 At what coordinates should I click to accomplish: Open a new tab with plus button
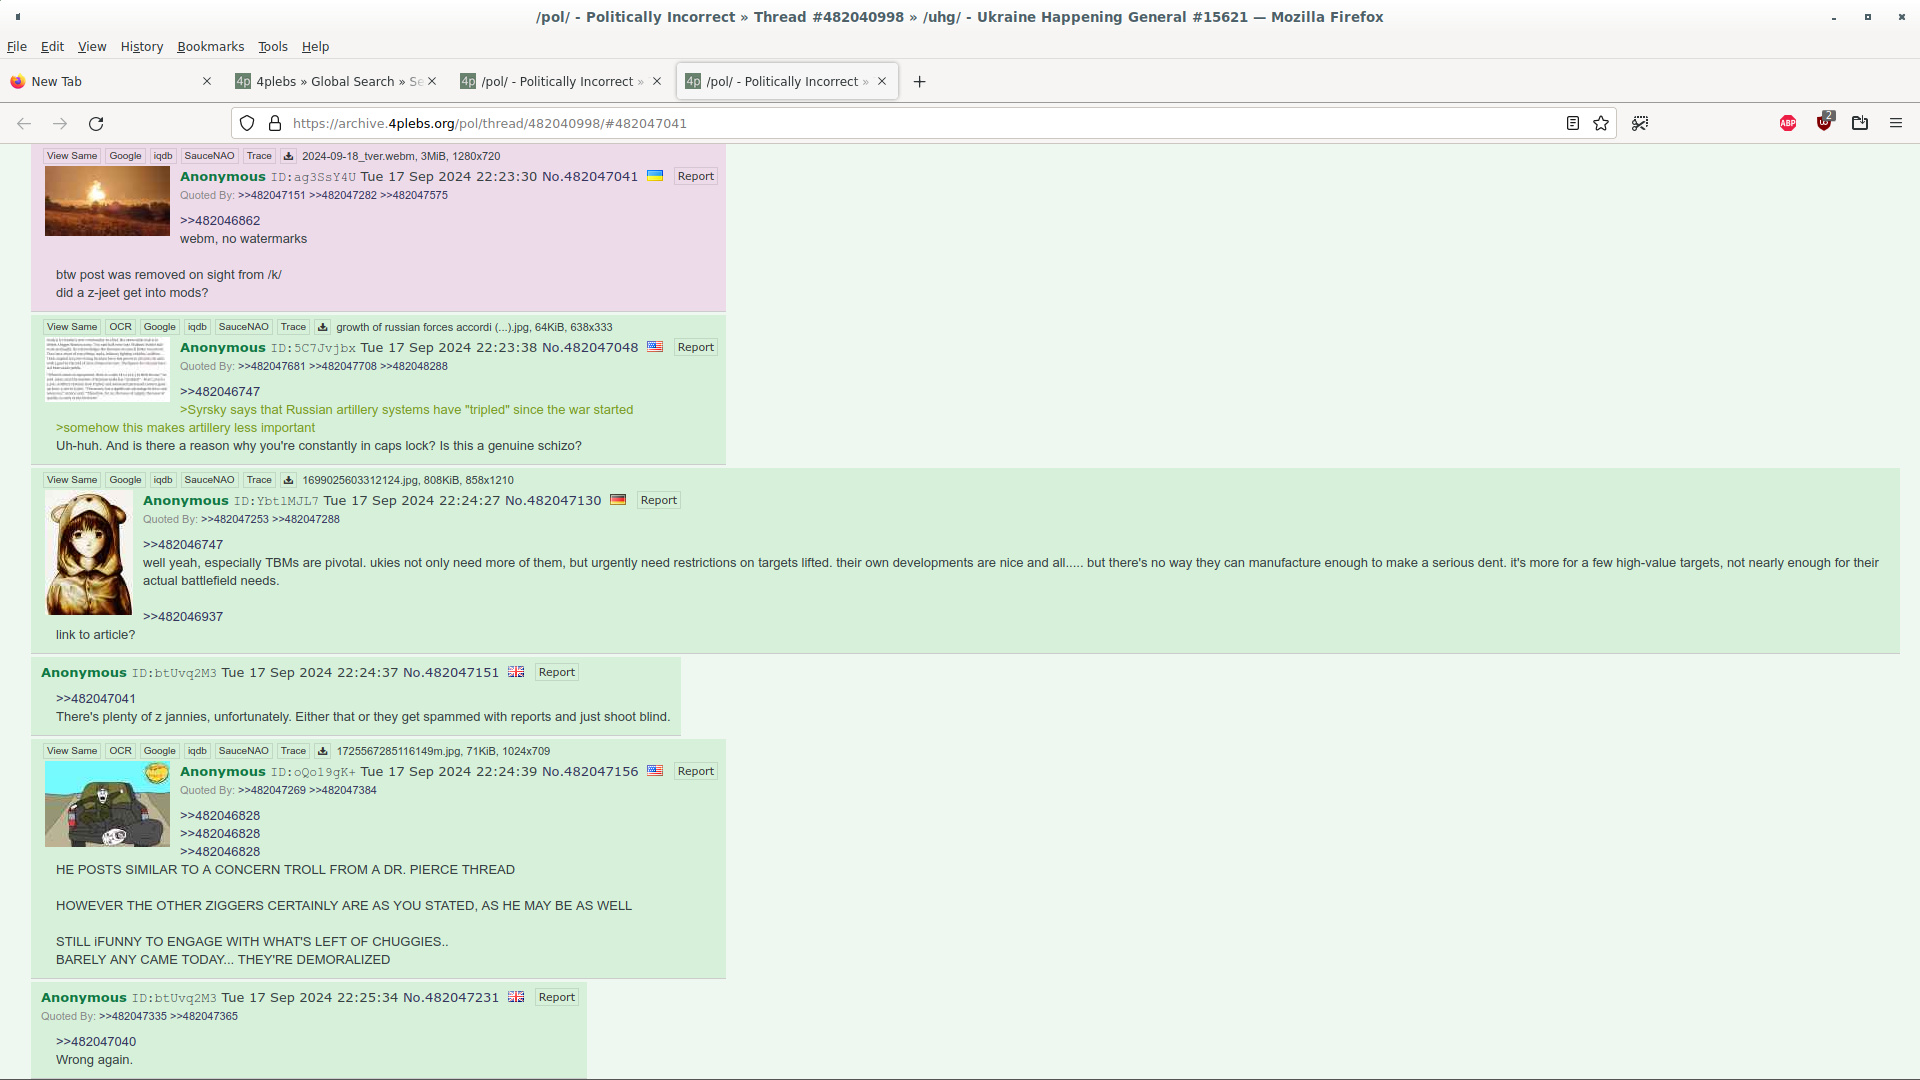[919, 82]
